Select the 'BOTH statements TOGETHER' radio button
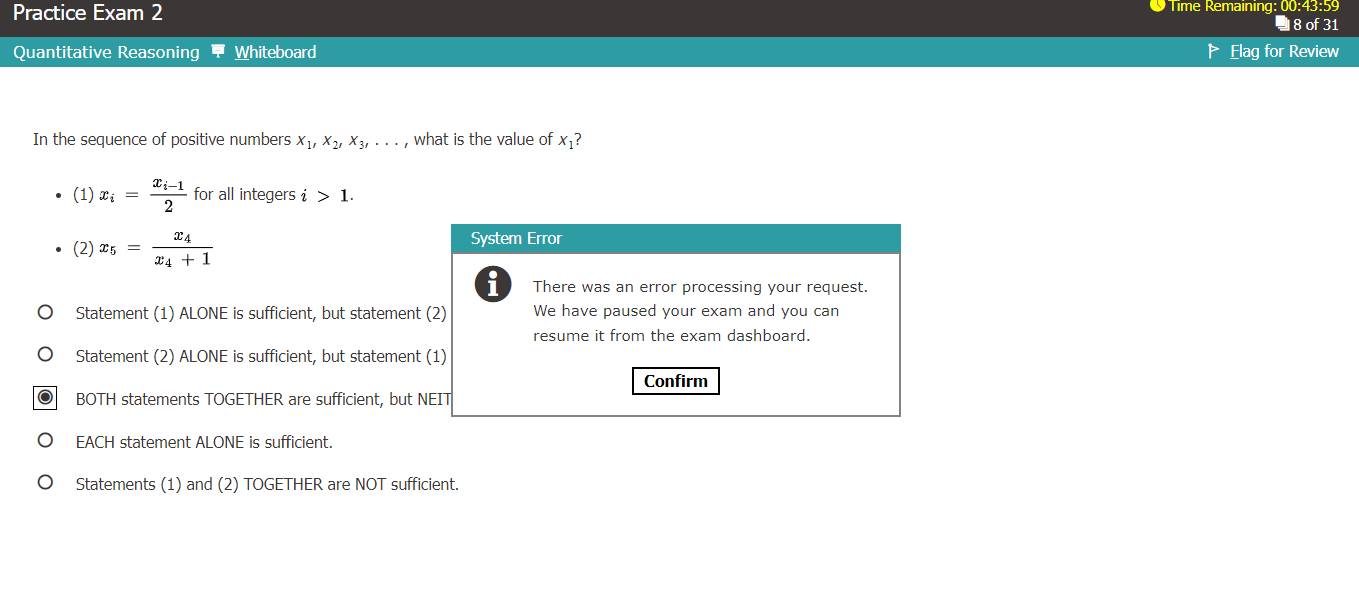 pos(45,398)
